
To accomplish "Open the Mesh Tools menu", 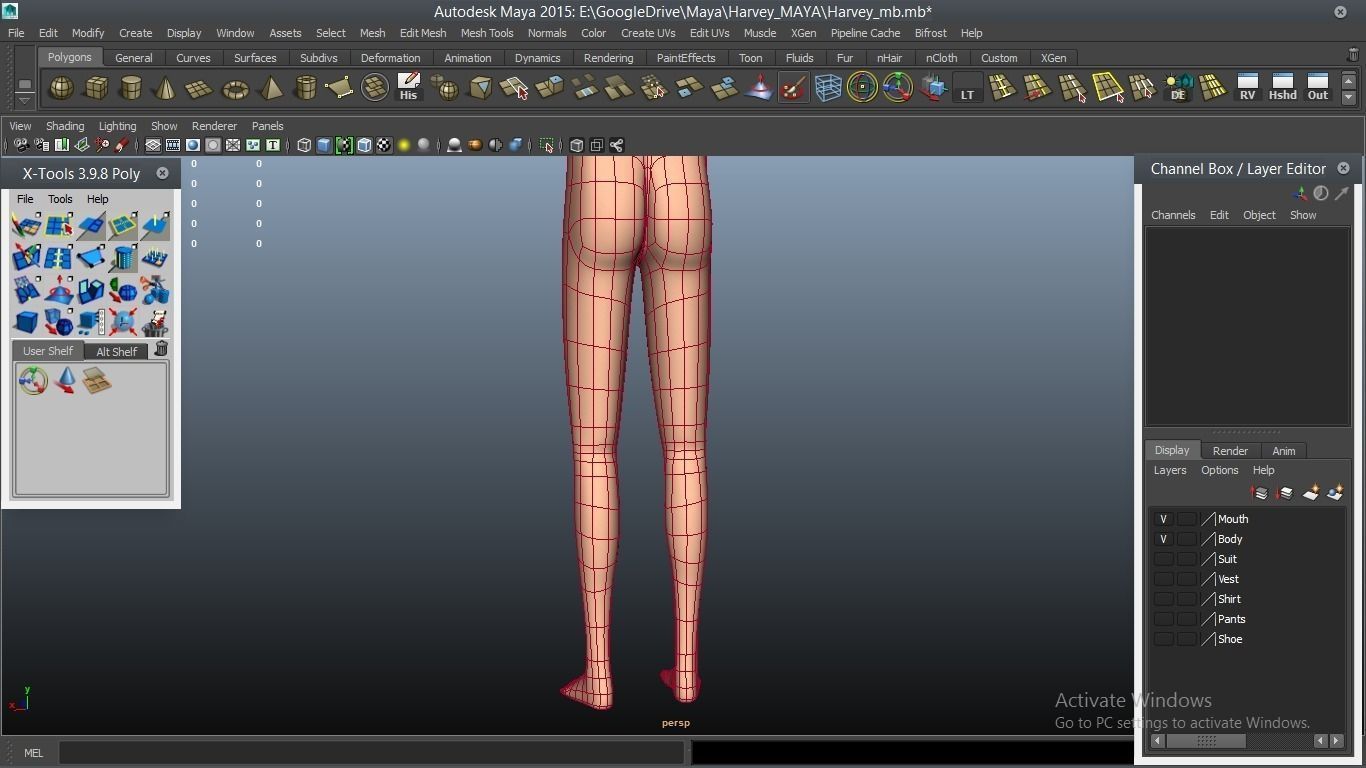I will pyautogui.click(x=487, y=33).
